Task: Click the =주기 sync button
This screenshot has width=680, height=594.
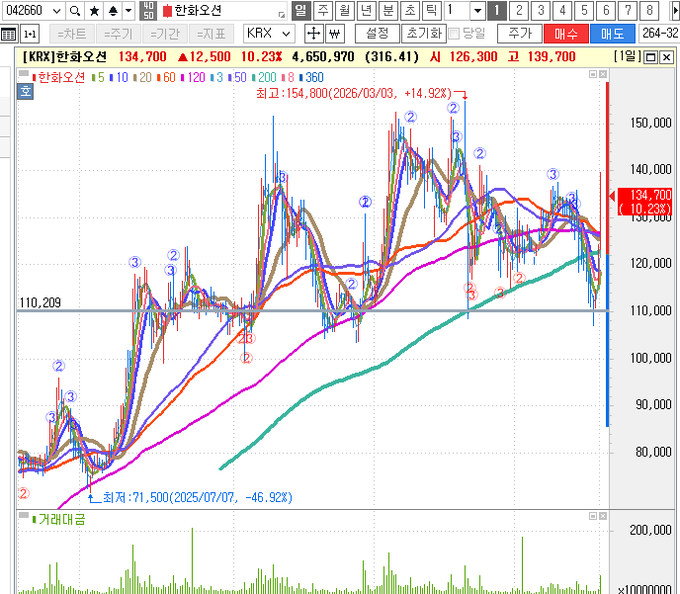Action: (118, 34)
